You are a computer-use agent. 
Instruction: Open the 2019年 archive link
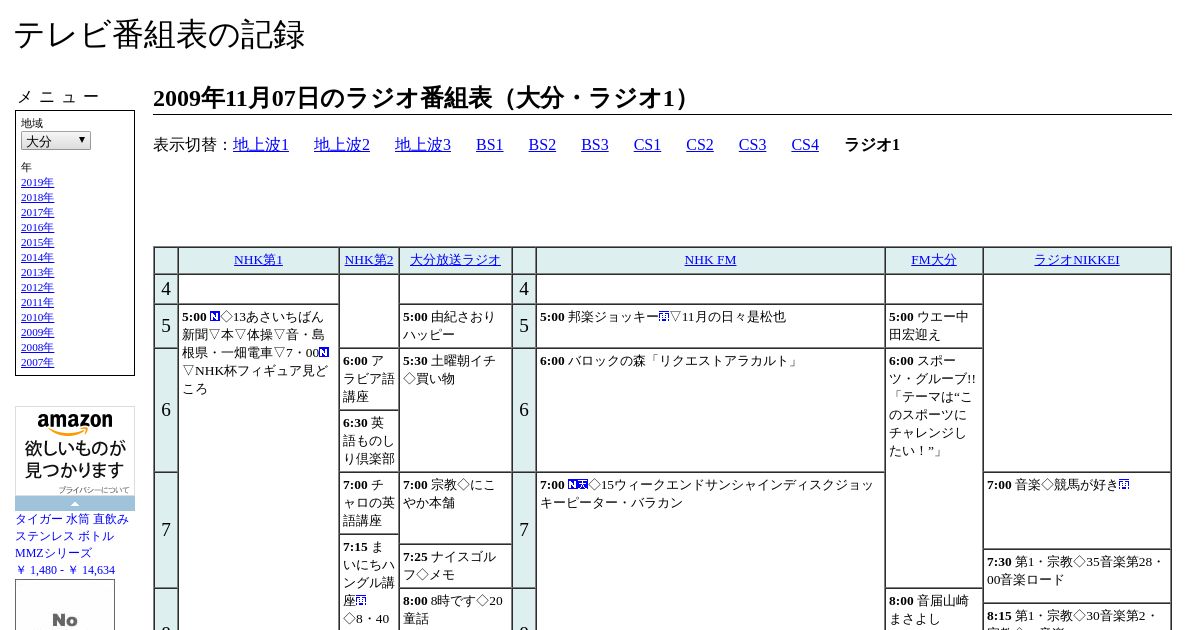click(37, 182)
